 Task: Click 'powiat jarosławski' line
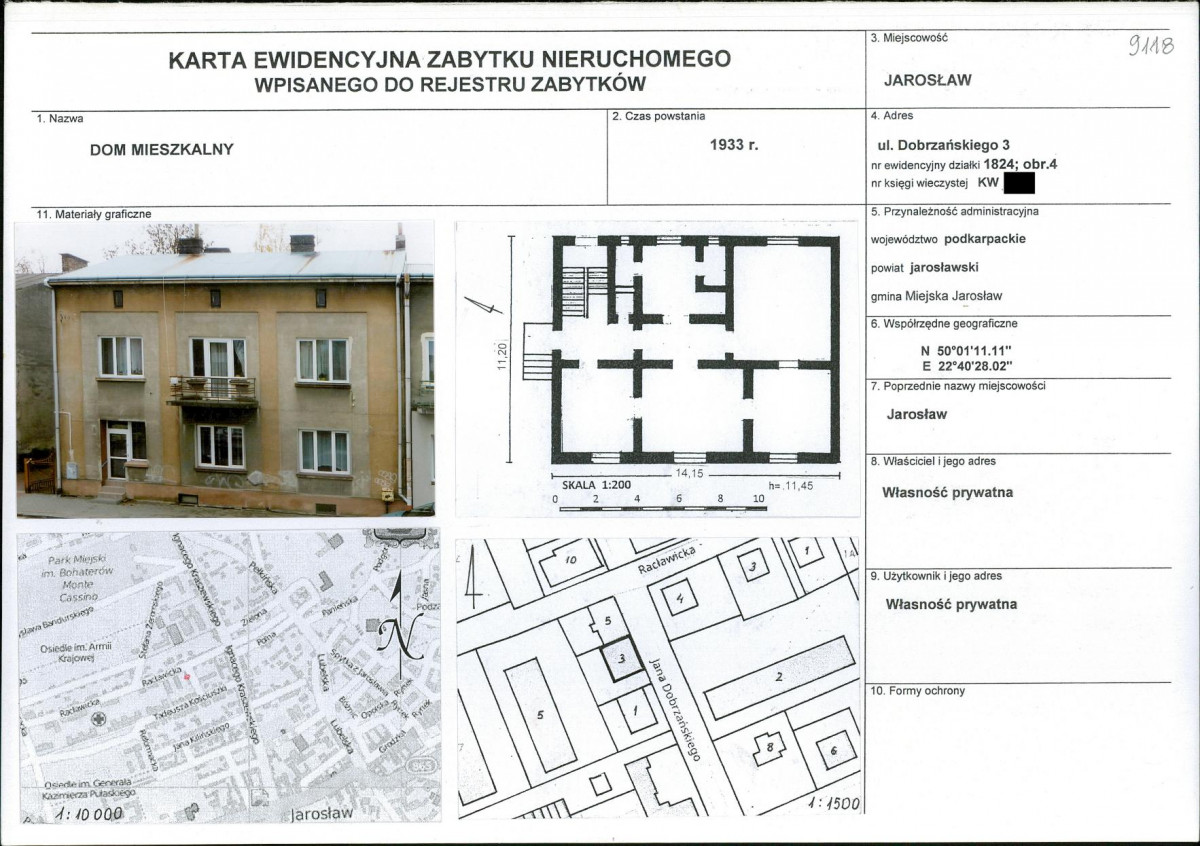point(924,267)
